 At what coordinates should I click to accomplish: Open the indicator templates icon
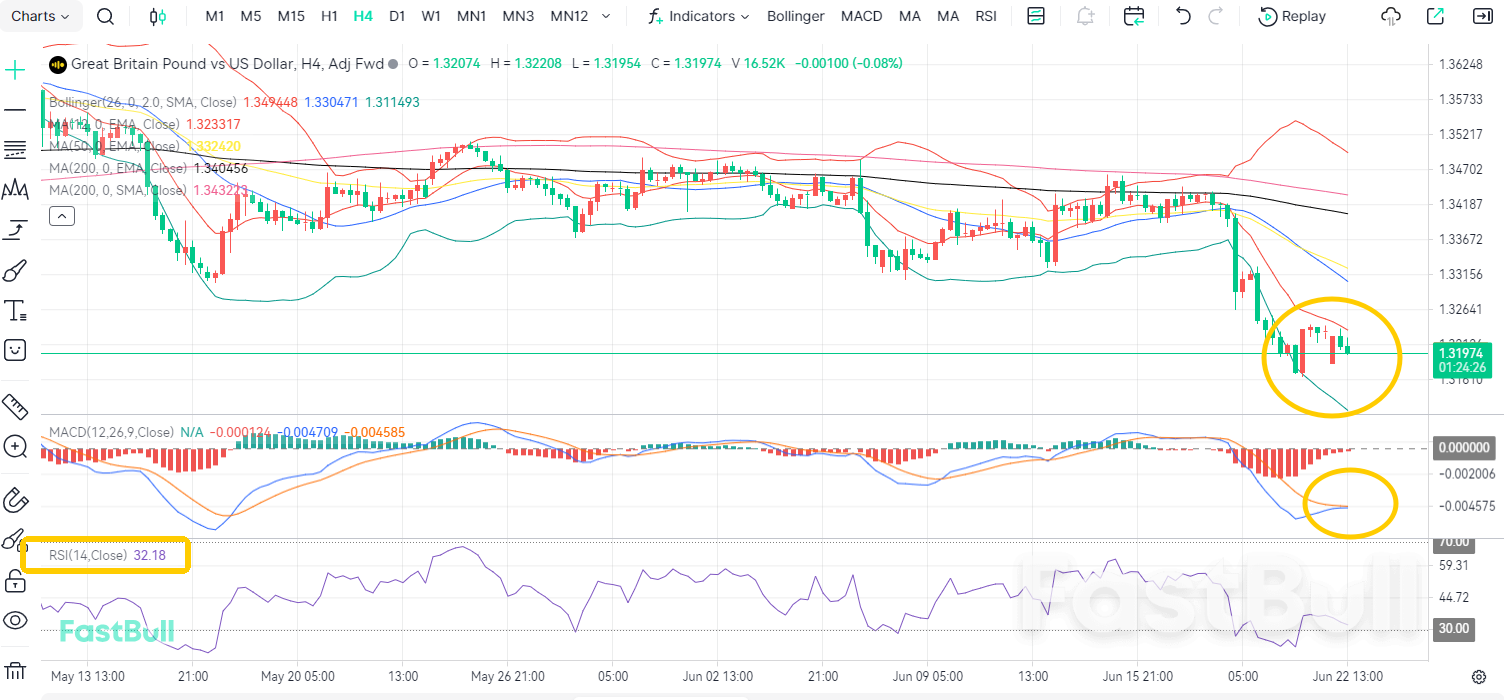[1036, 16]
